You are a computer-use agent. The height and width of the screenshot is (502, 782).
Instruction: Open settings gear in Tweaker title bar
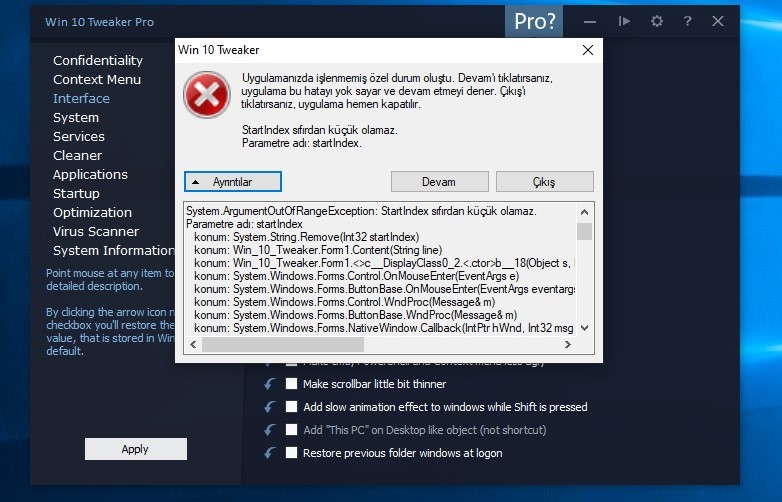[657, 21]
